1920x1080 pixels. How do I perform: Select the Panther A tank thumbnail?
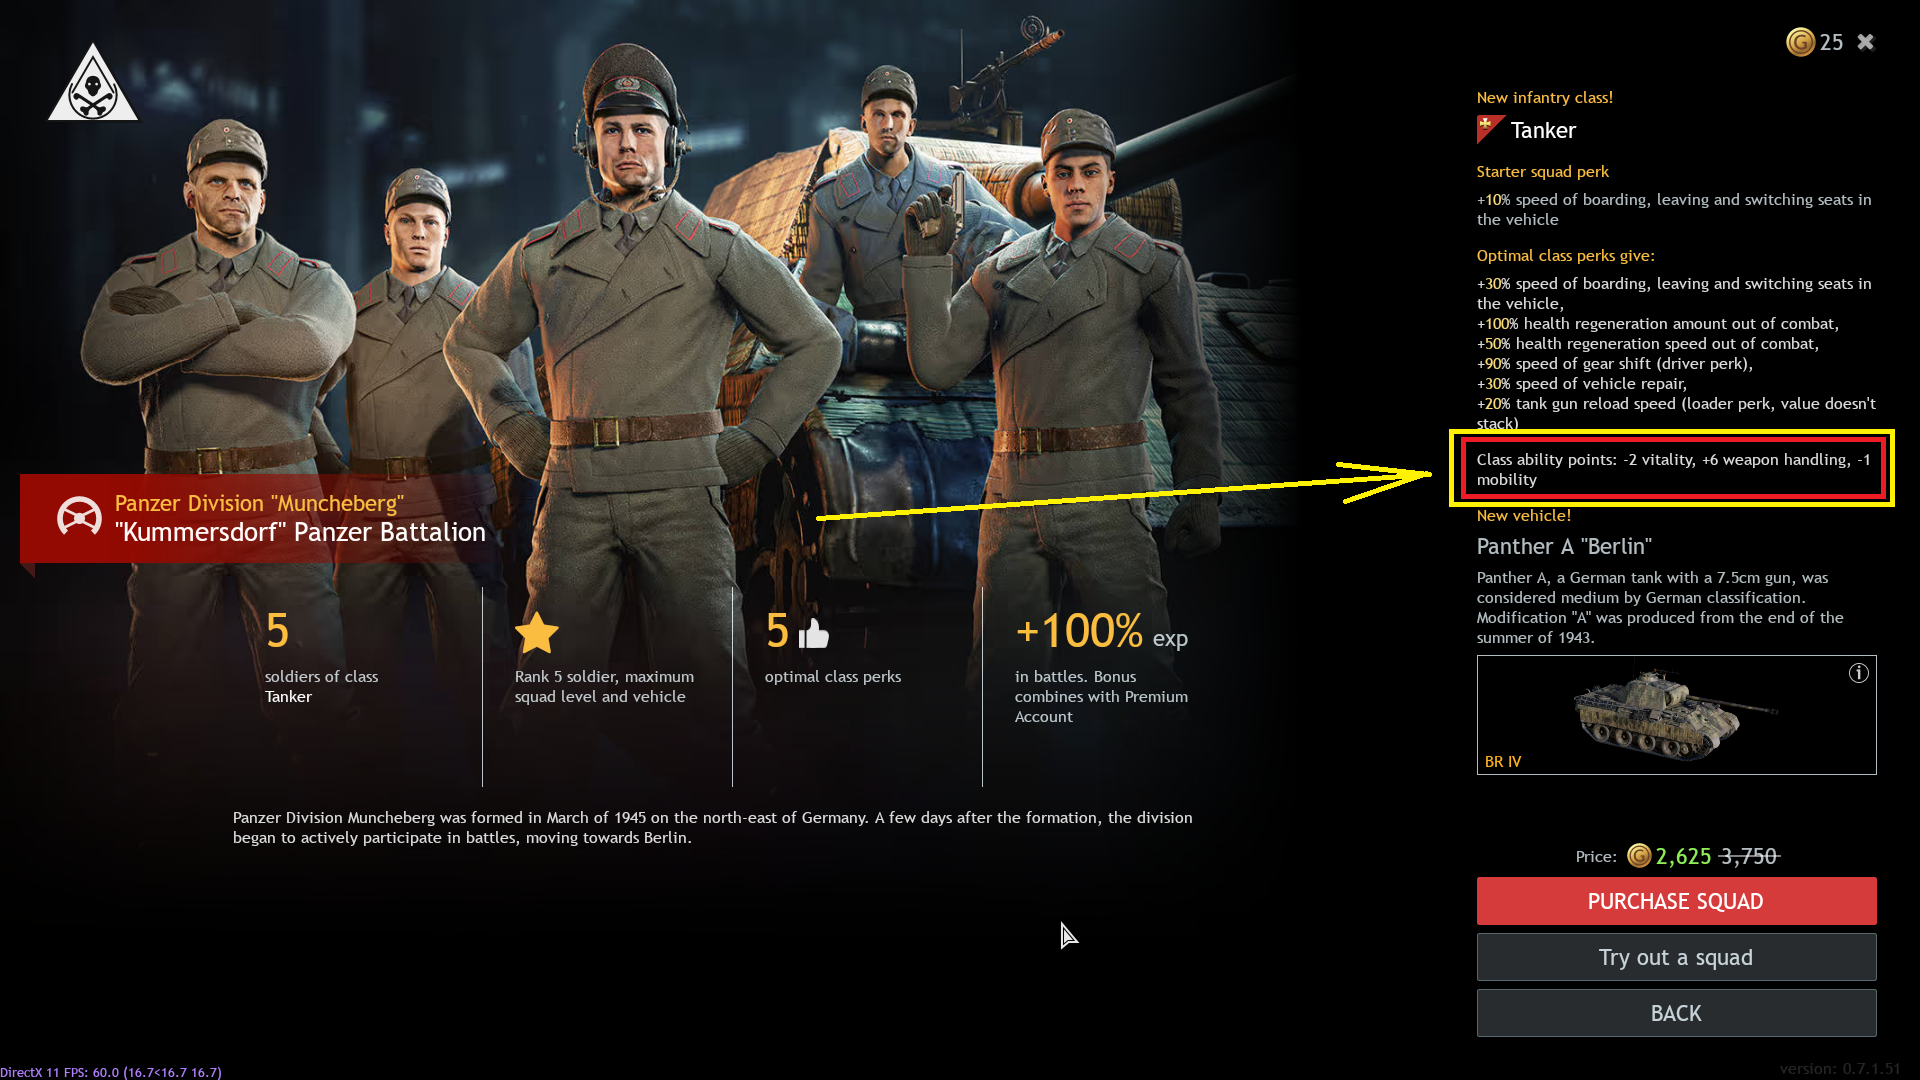[x=1676, y=714]
